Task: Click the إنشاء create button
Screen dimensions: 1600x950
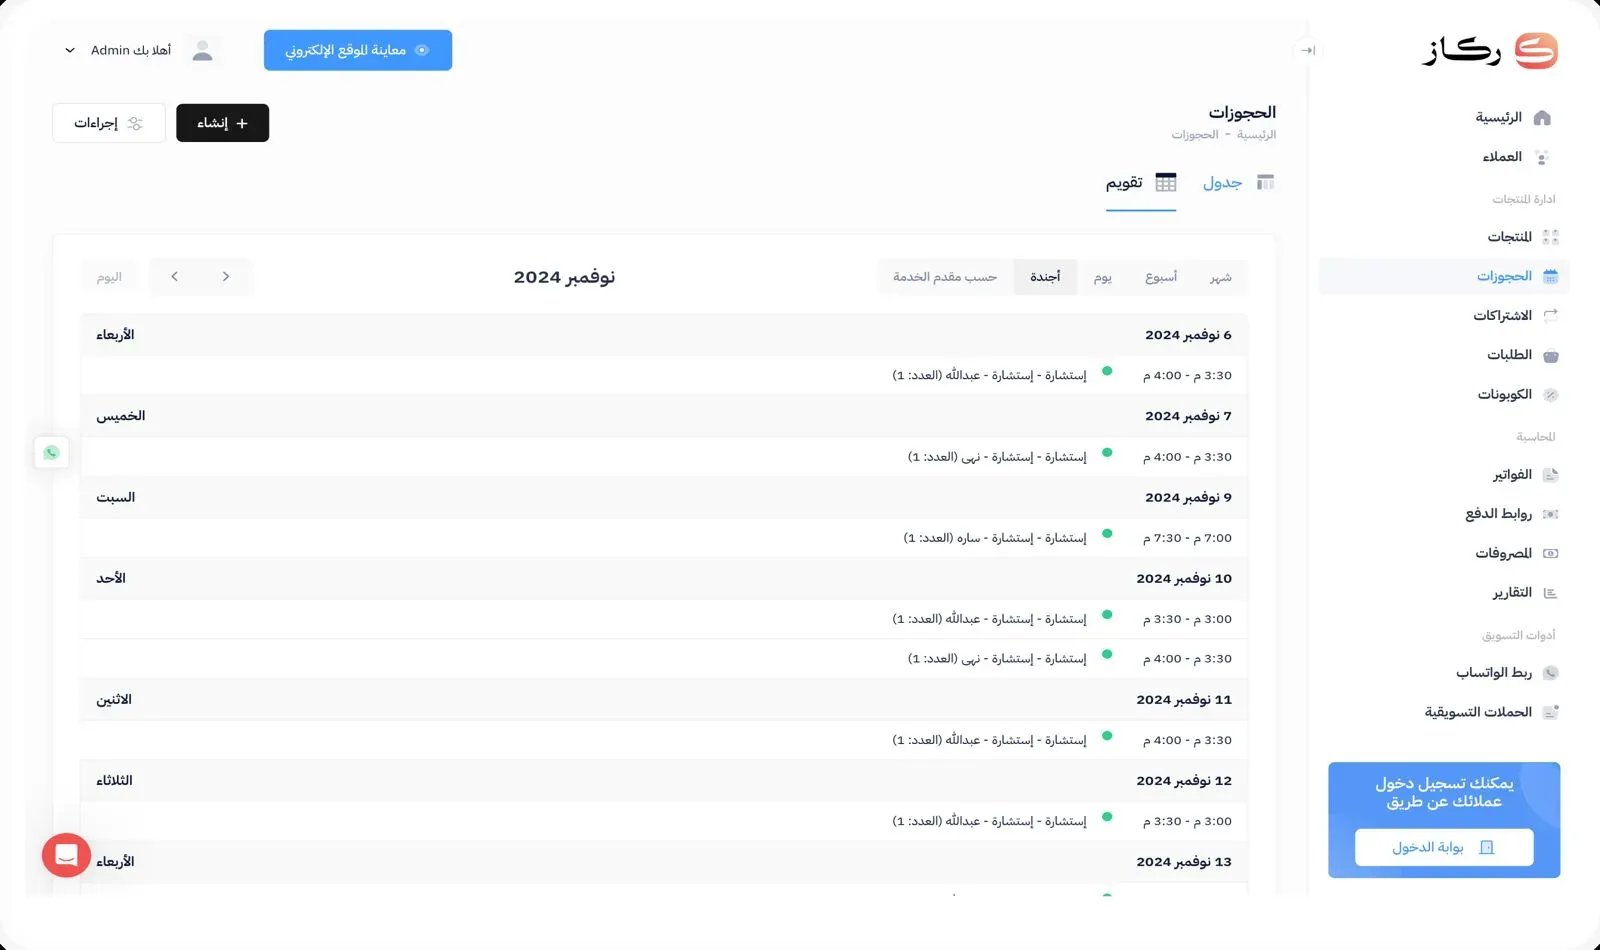Action: [222, 123]
